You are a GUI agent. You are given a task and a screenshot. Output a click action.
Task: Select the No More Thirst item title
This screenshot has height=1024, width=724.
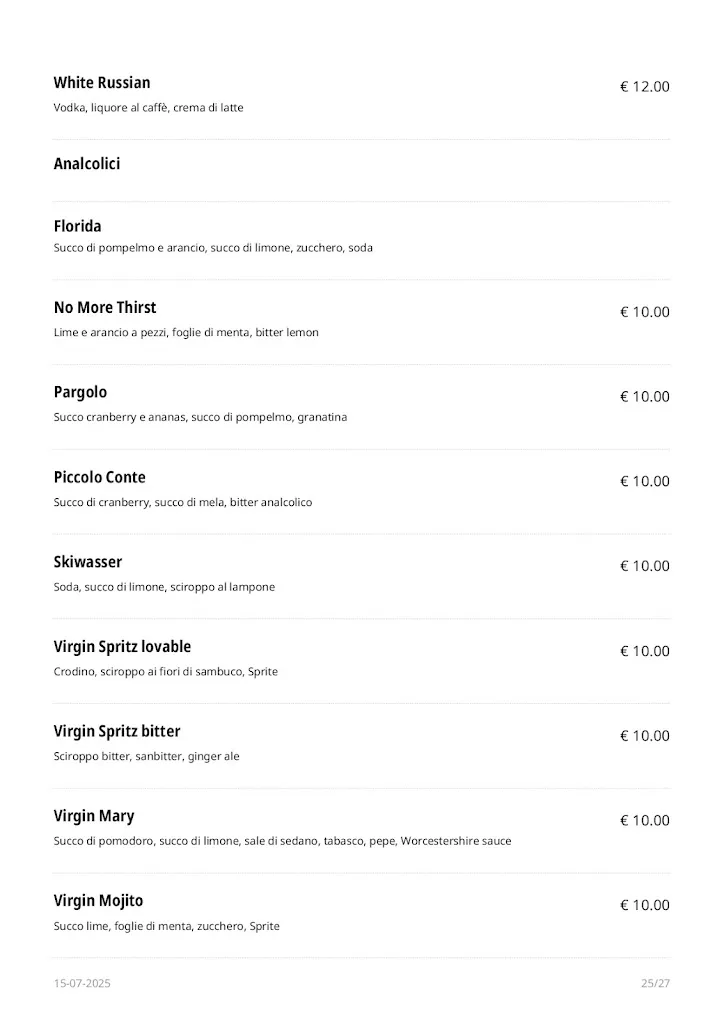pyautogui.click(x=105, y=308)
